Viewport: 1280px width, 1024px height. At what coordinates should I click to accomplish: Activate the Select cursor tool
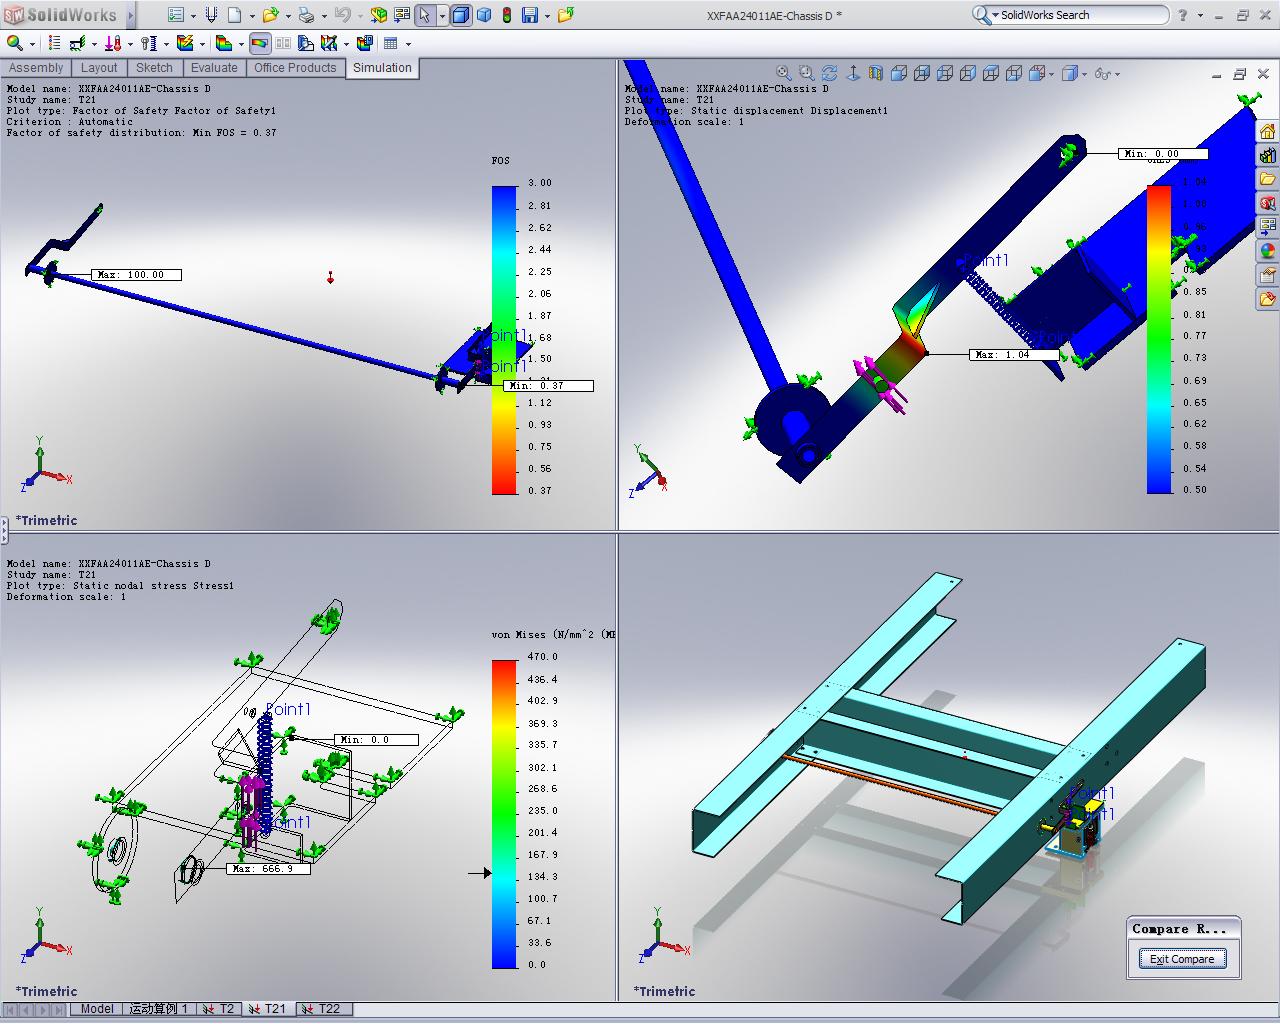click(x=425, y=15)
